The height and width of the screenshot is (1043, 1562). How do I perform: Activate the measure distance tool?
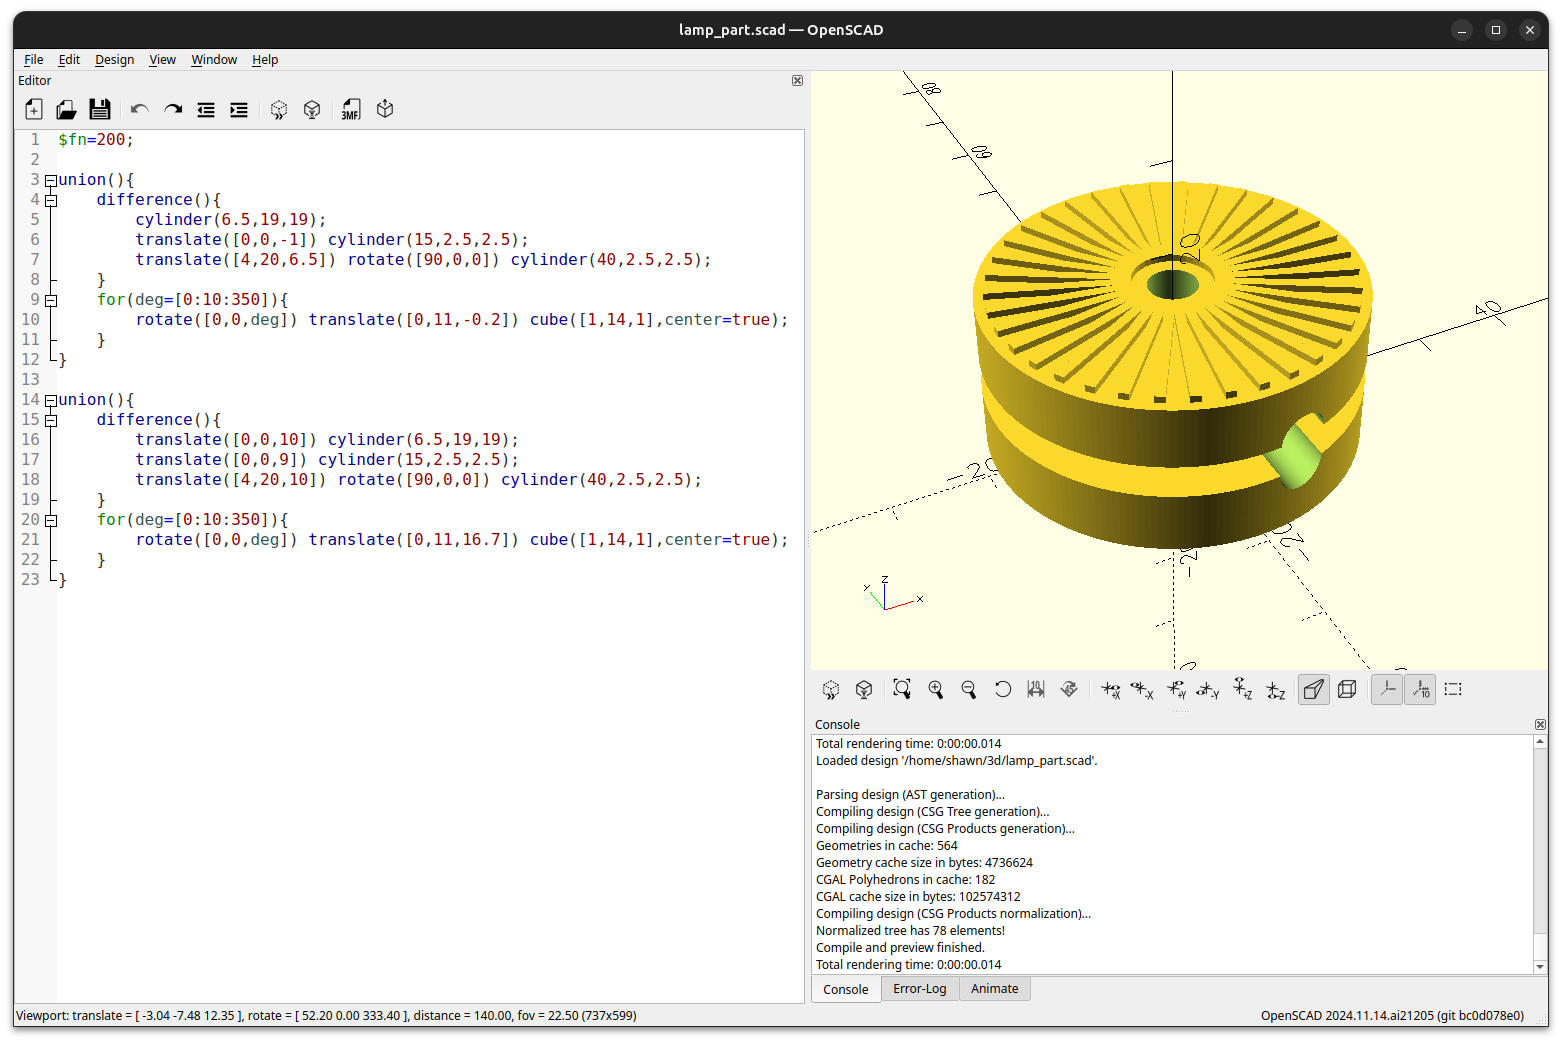click(x=1036, y=689)
